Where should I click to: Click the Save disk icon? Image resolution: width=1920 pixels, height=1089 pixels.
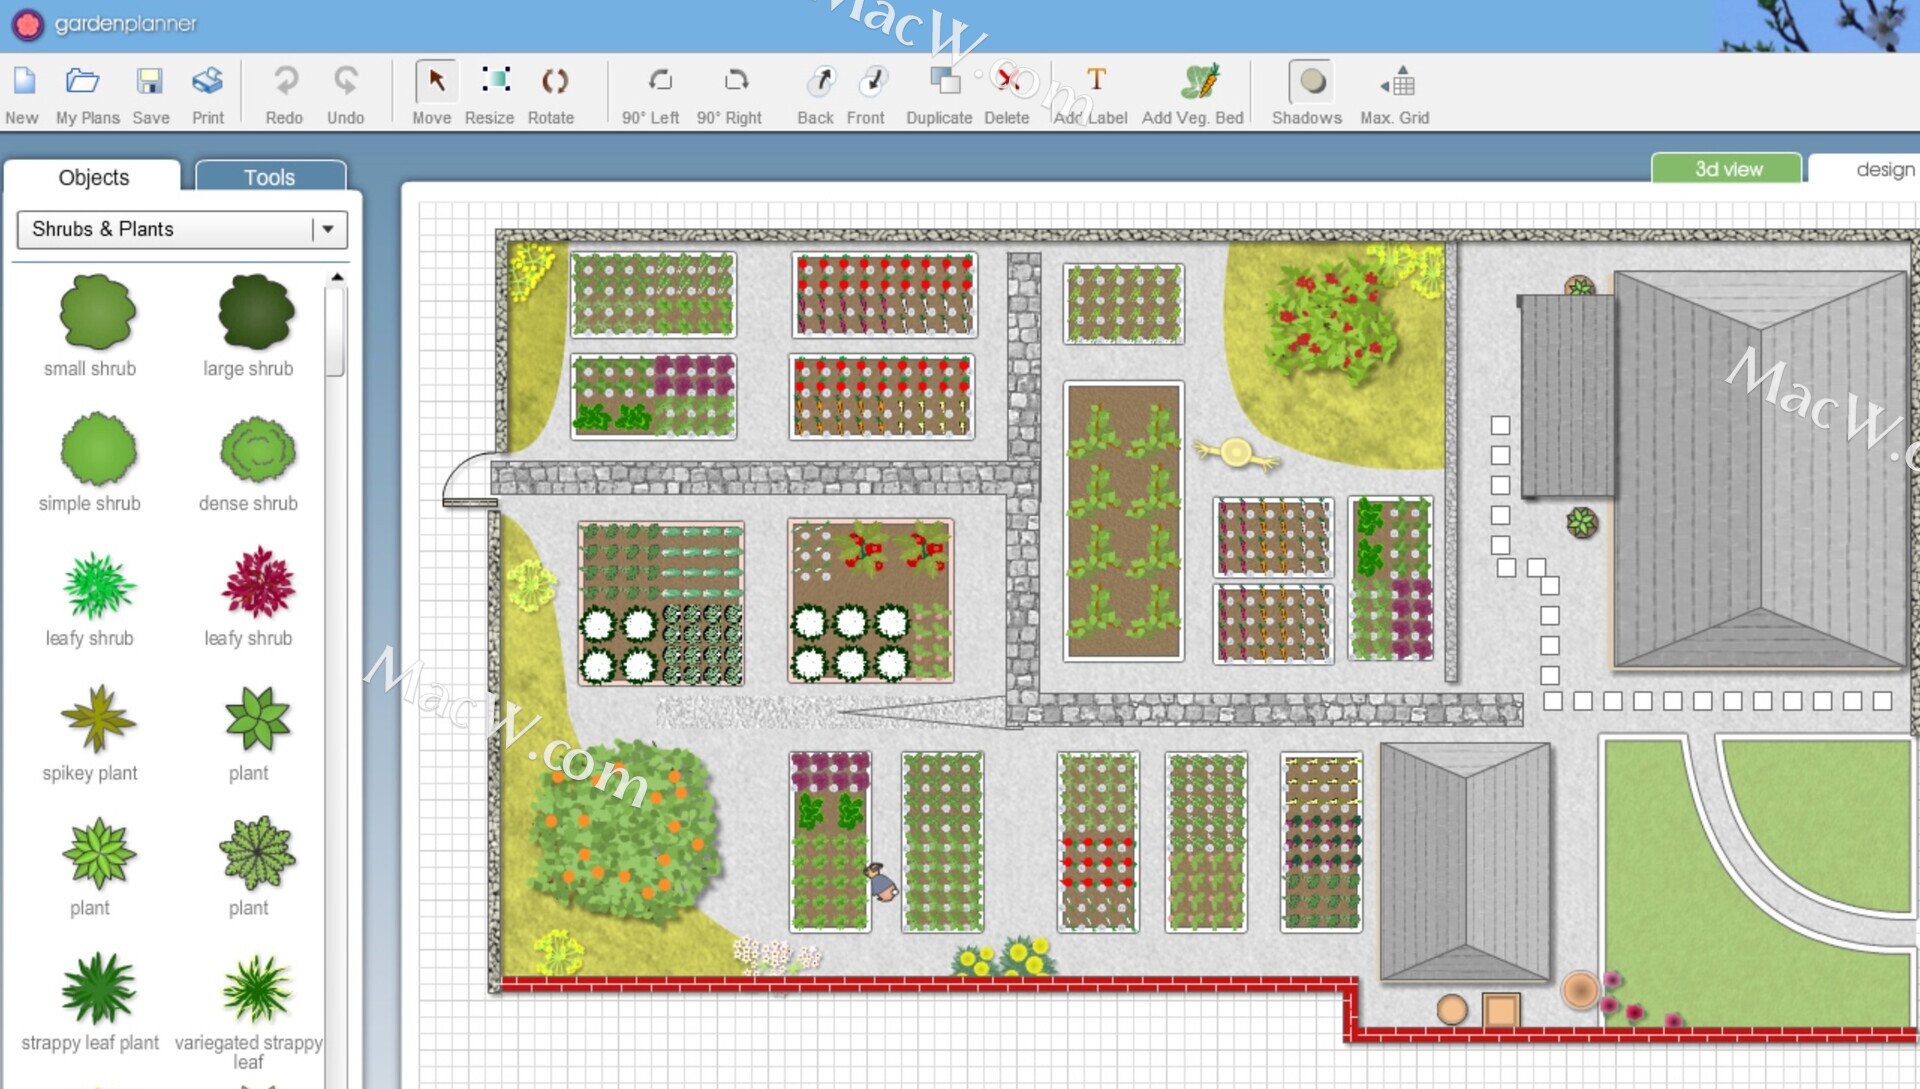tap(150, 82)
